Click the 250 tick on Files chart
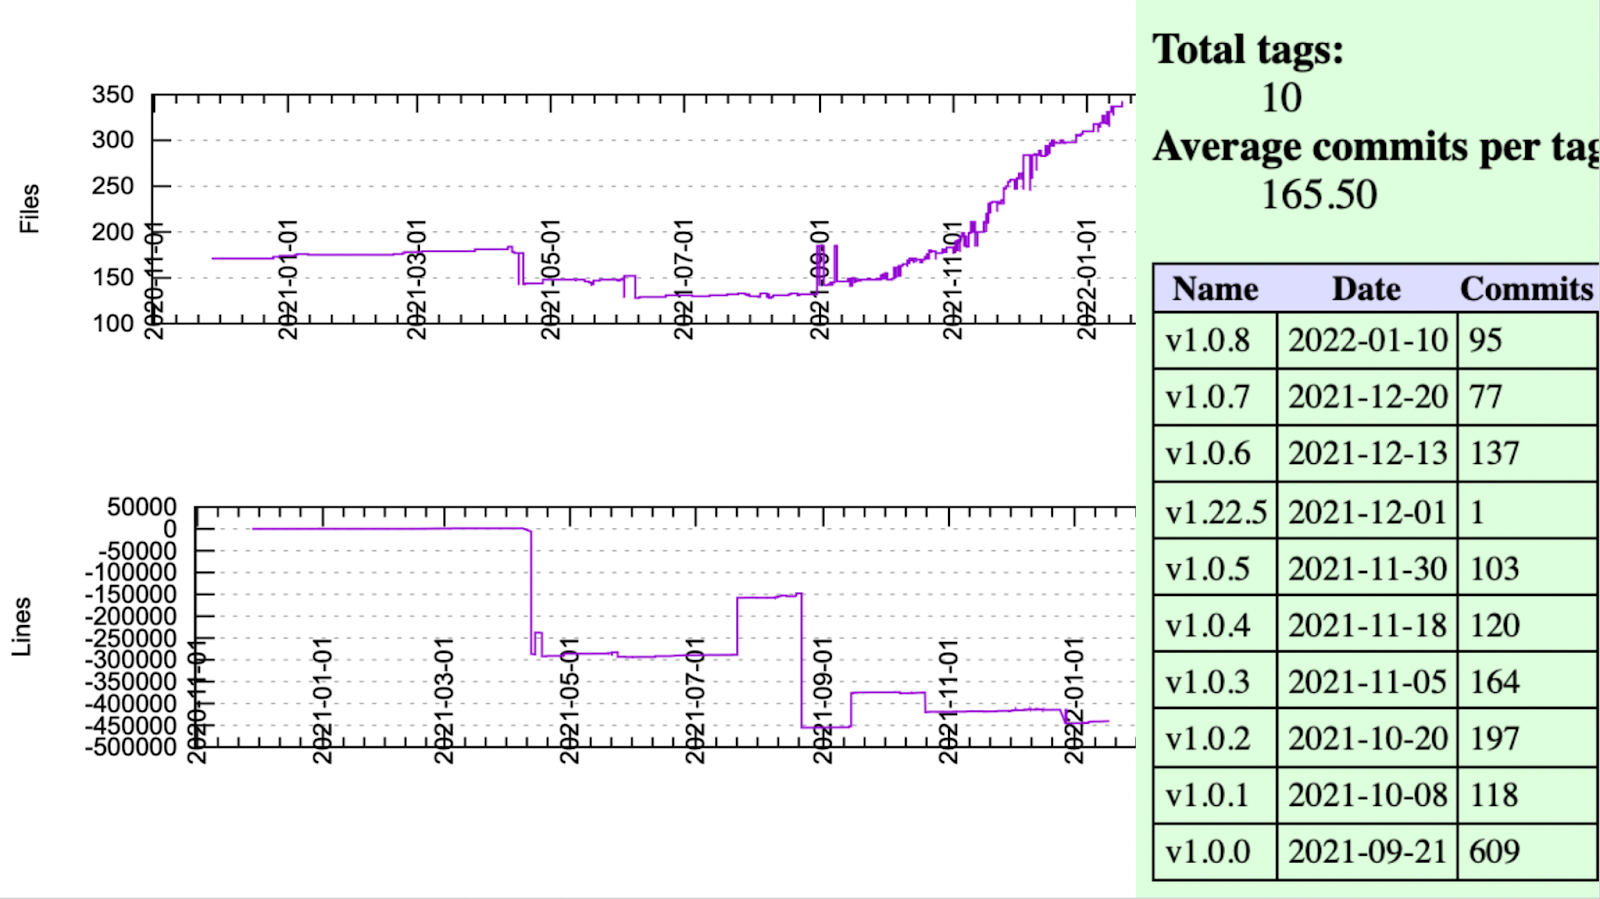The width and height of the screenshot is (1600, 899). pos(113,186)
